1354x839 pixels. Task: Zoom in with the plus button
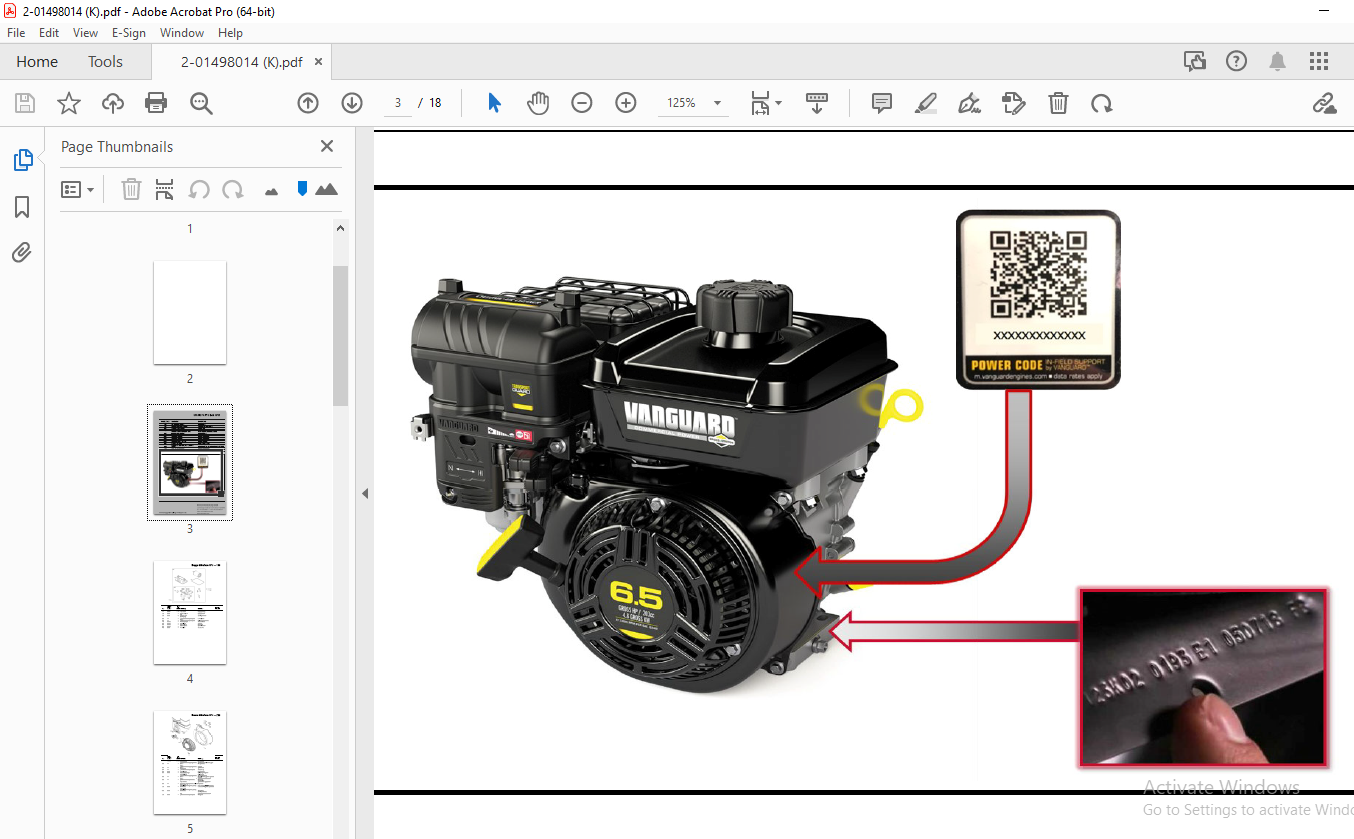(x=626, y=103)
